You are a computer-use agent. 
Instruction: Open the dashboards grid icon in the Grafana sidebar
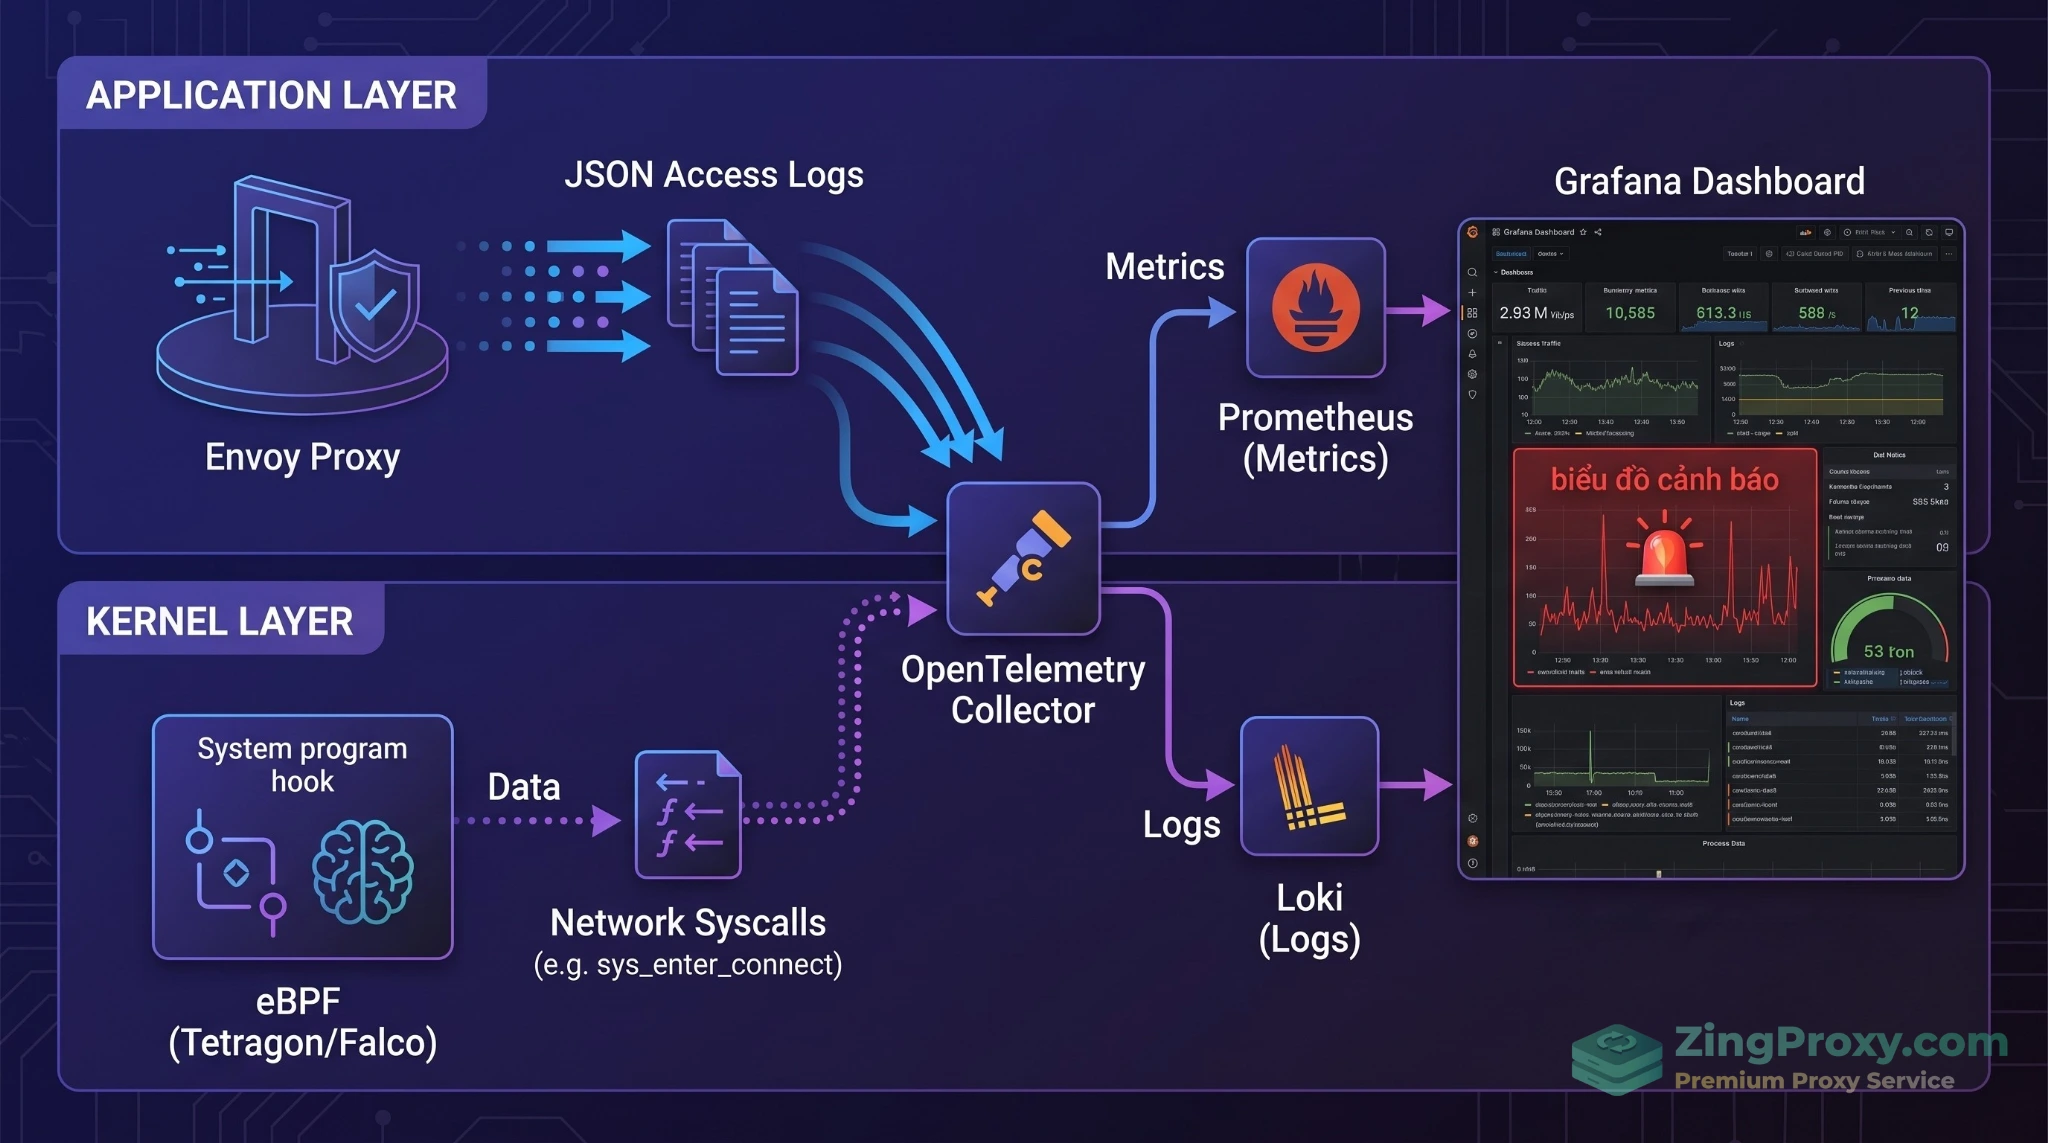tap(1472, 313)
